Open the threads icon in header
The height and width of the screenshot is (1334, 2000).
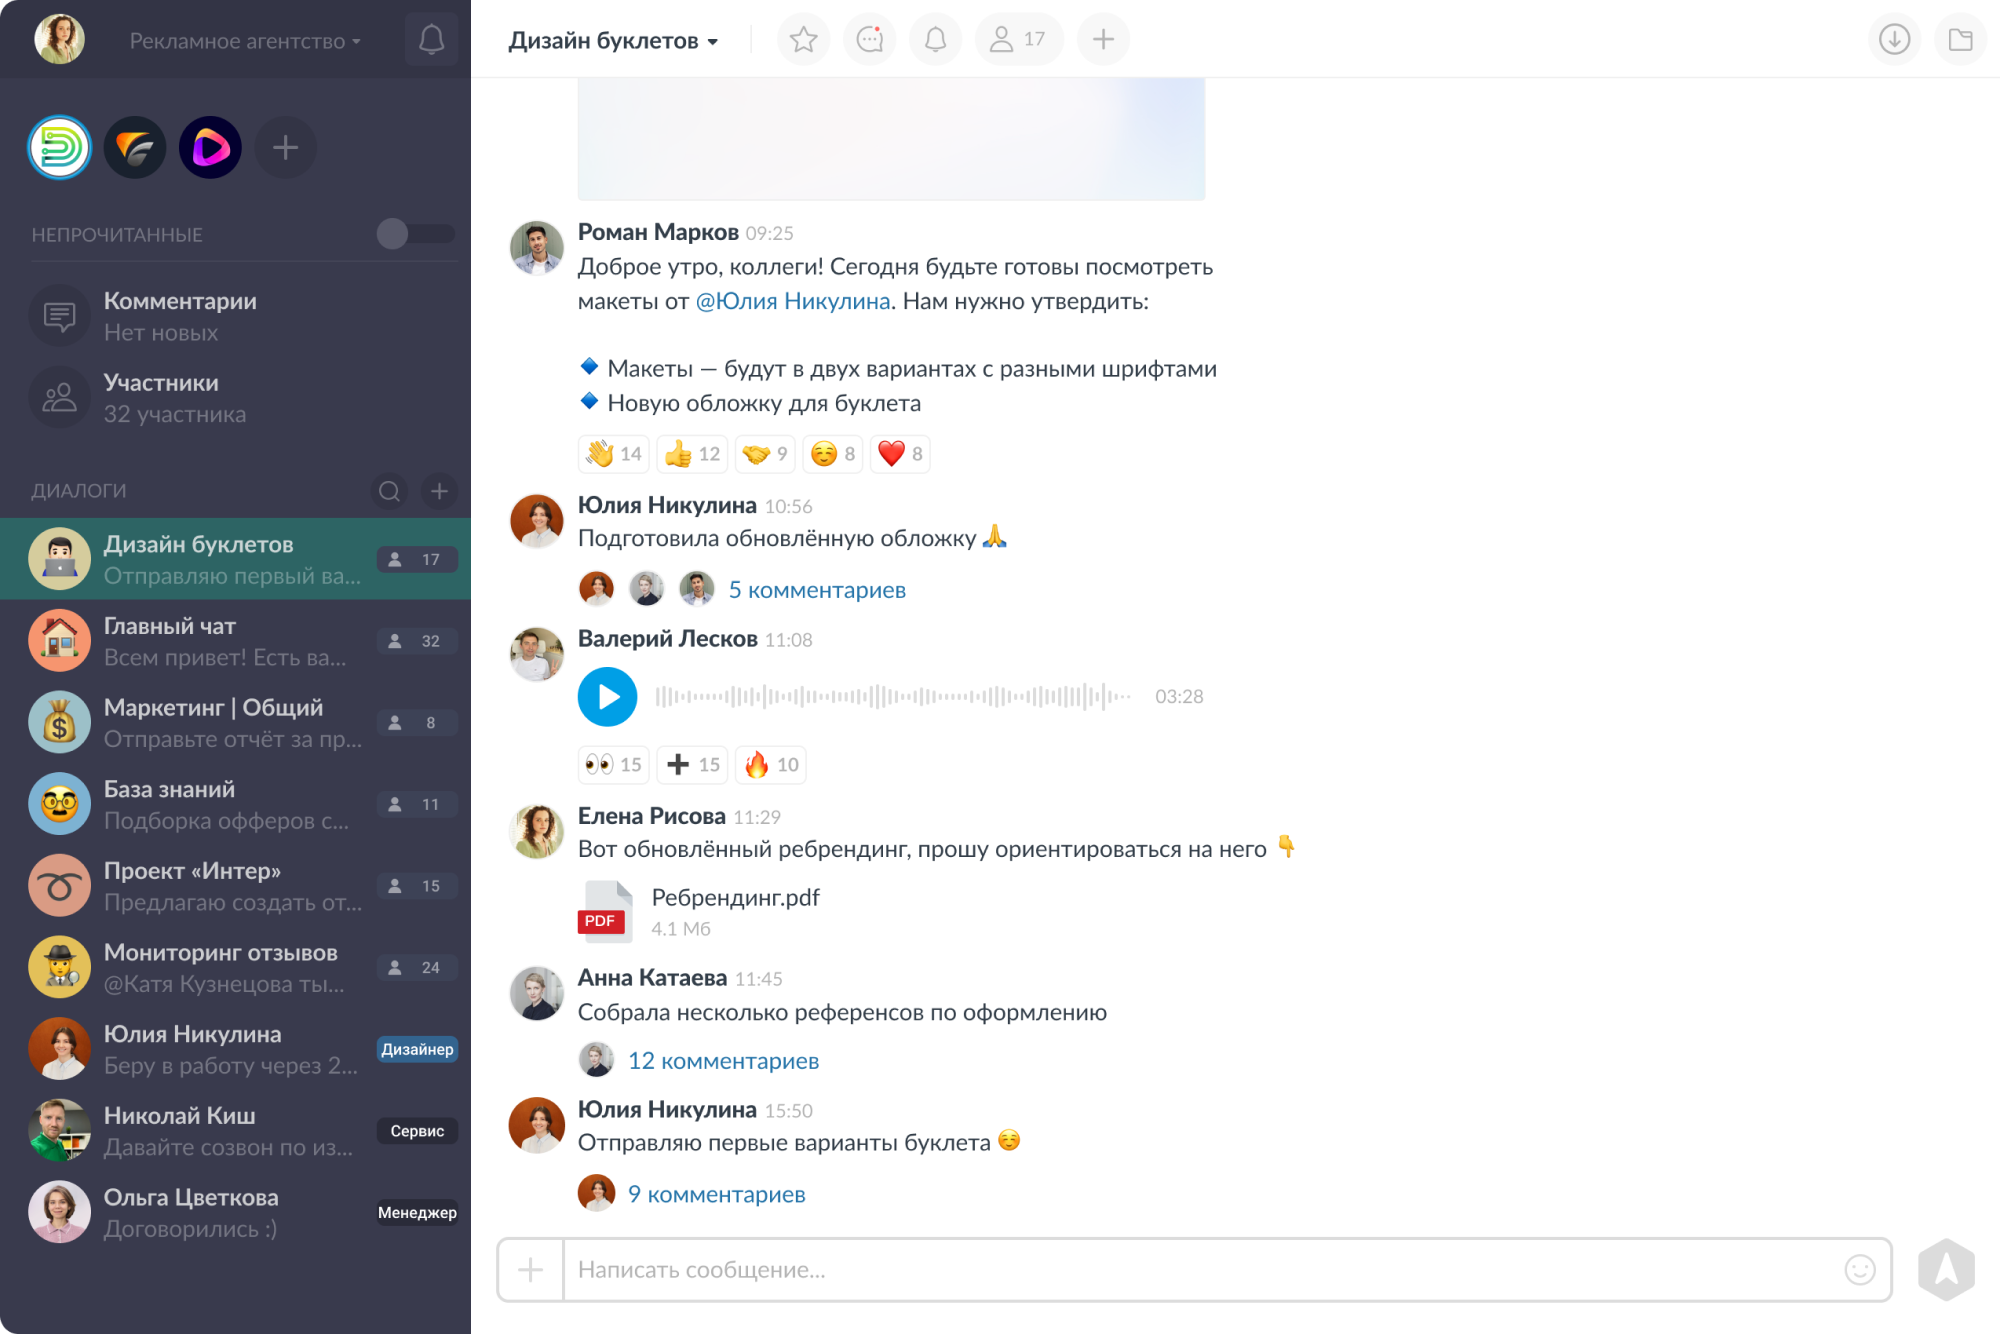870,40
